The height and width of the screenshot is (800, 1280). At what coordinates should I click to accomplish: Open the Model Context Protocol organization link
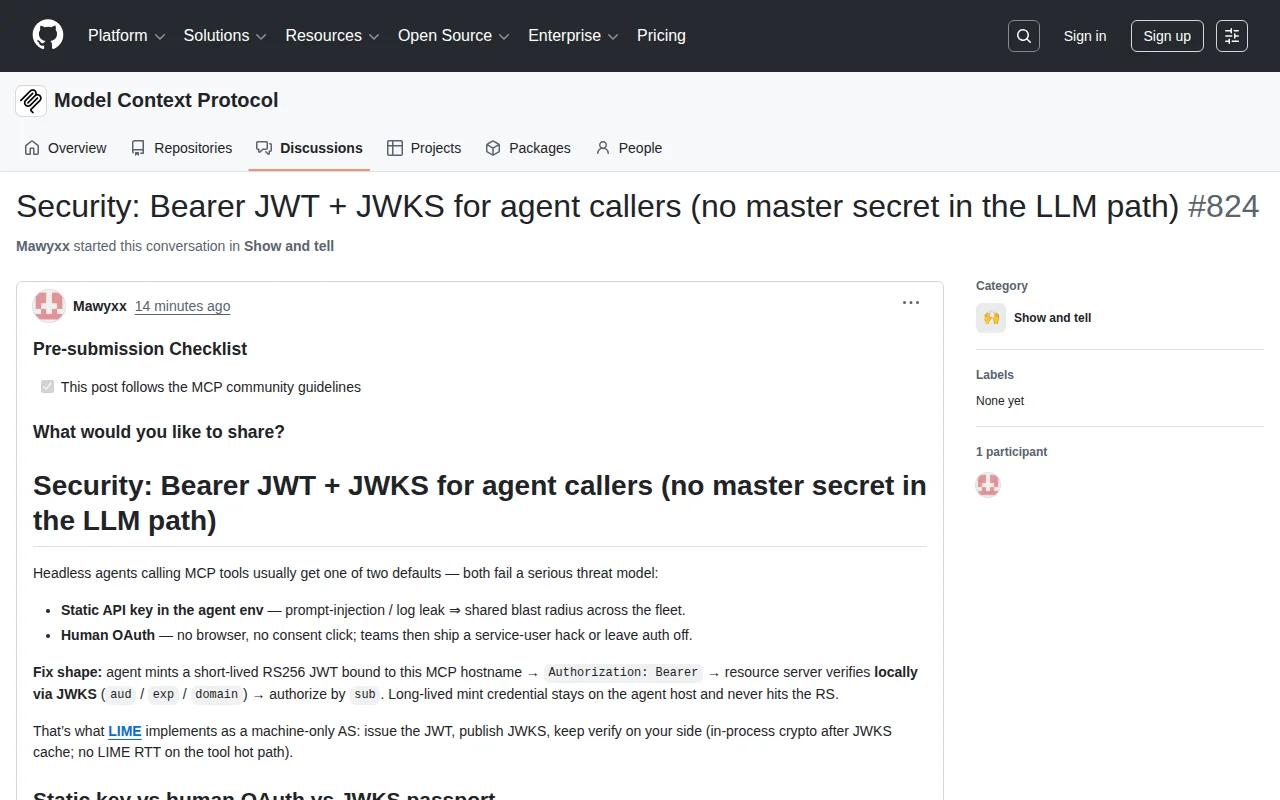(x=166, y=100)
